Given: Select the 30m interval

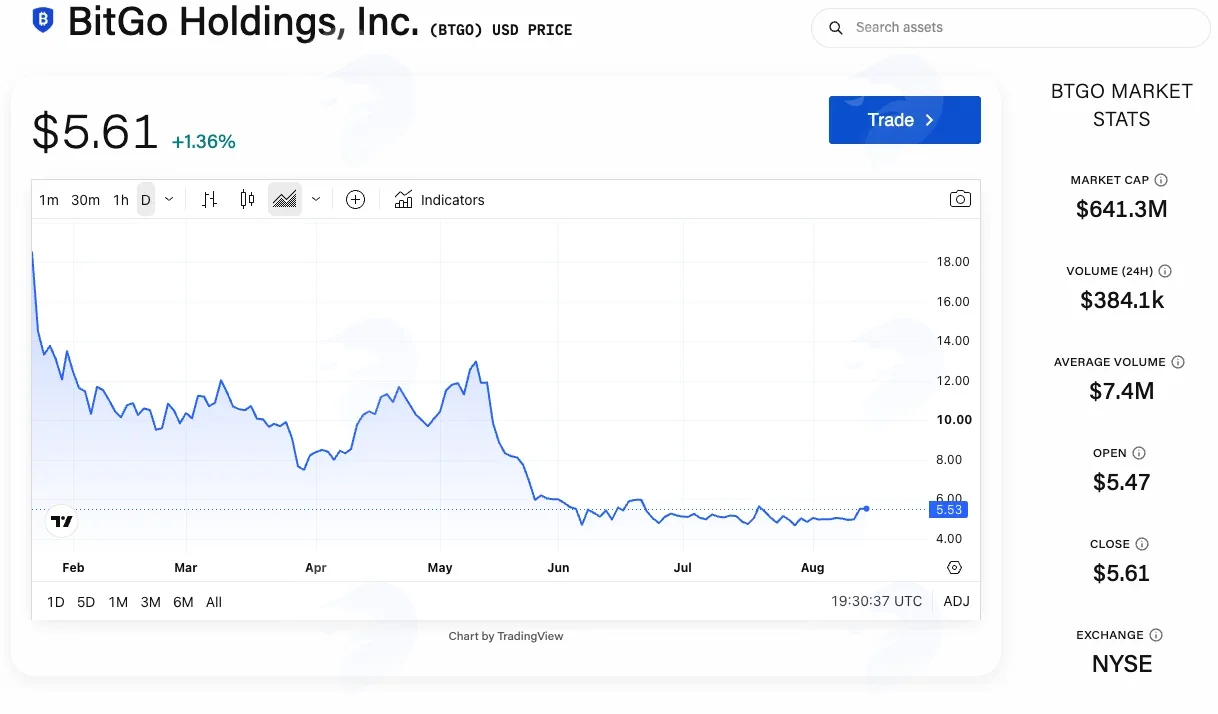Looking at the screenshot, I should coord(85,200).
